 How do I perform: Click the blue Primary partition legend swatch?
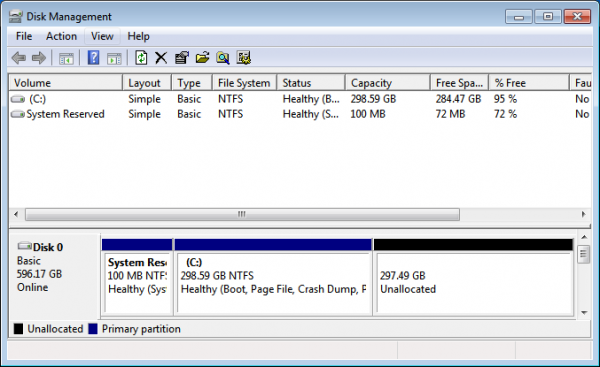(93, 329)
